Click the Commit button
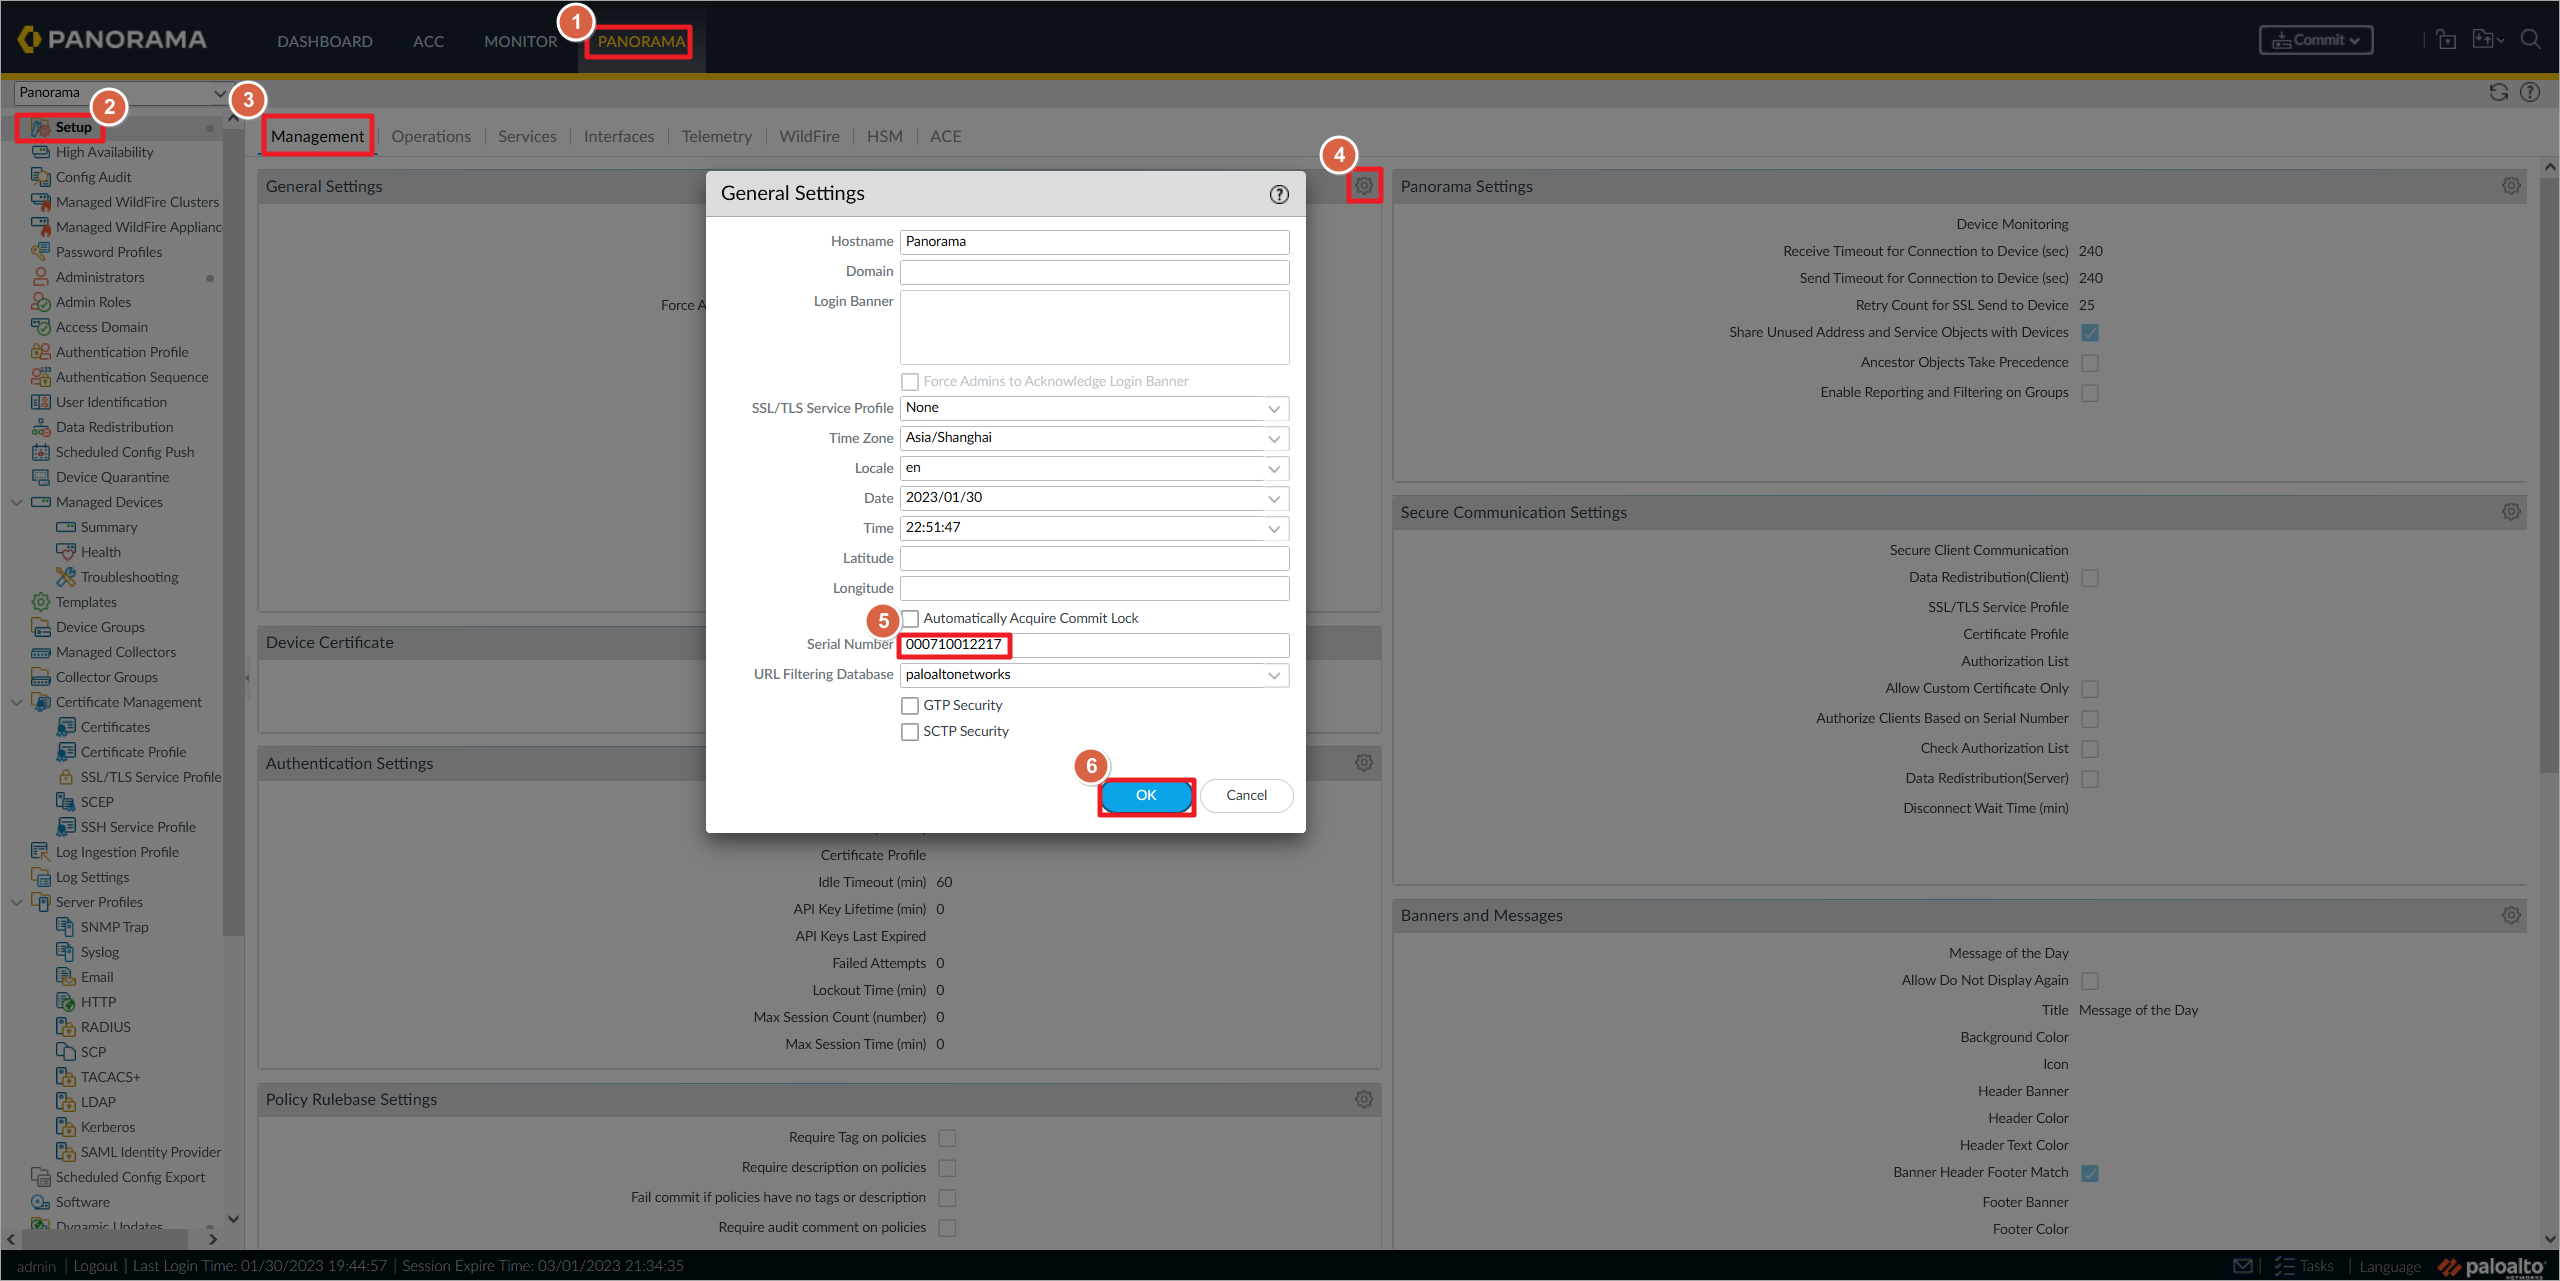This screenshot has width=2560, height=1281. 2316,40
